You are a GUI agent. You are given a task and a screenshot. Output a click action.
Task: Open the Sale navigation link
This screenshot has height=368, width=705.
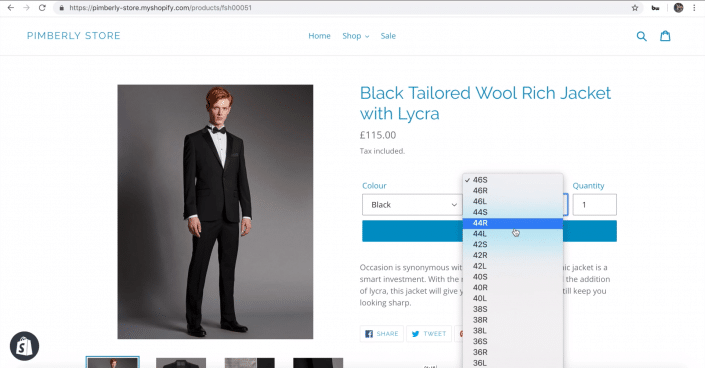click(388, 36)
